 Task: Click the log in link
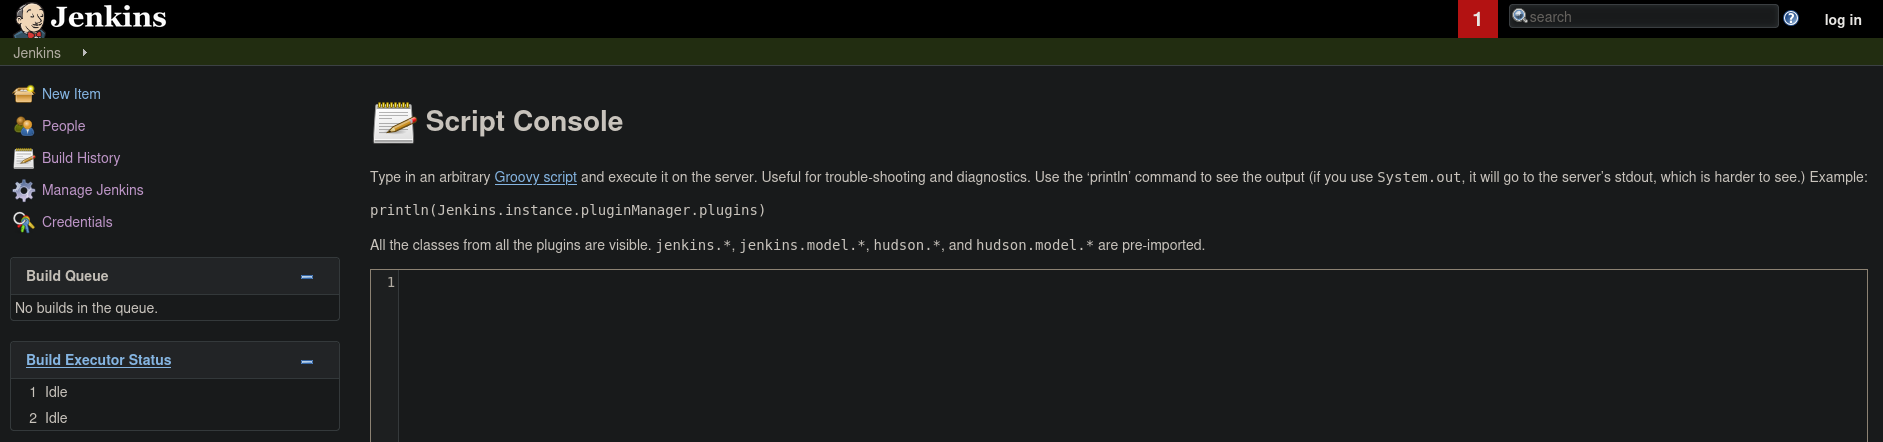(1843, 20)
